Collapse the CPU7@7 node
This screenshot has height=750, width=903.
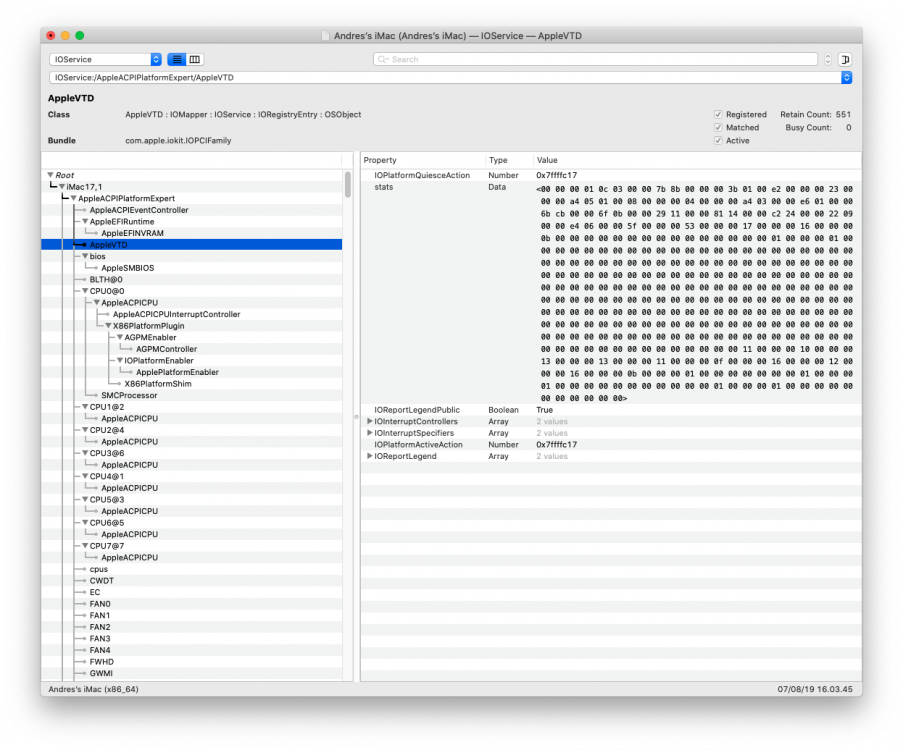[85, 546]
